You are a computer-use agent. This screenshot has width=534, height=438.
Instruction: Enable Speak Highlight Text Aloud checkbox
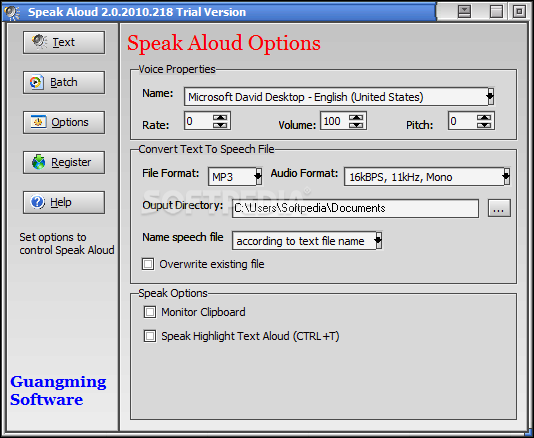coord(150,336)
